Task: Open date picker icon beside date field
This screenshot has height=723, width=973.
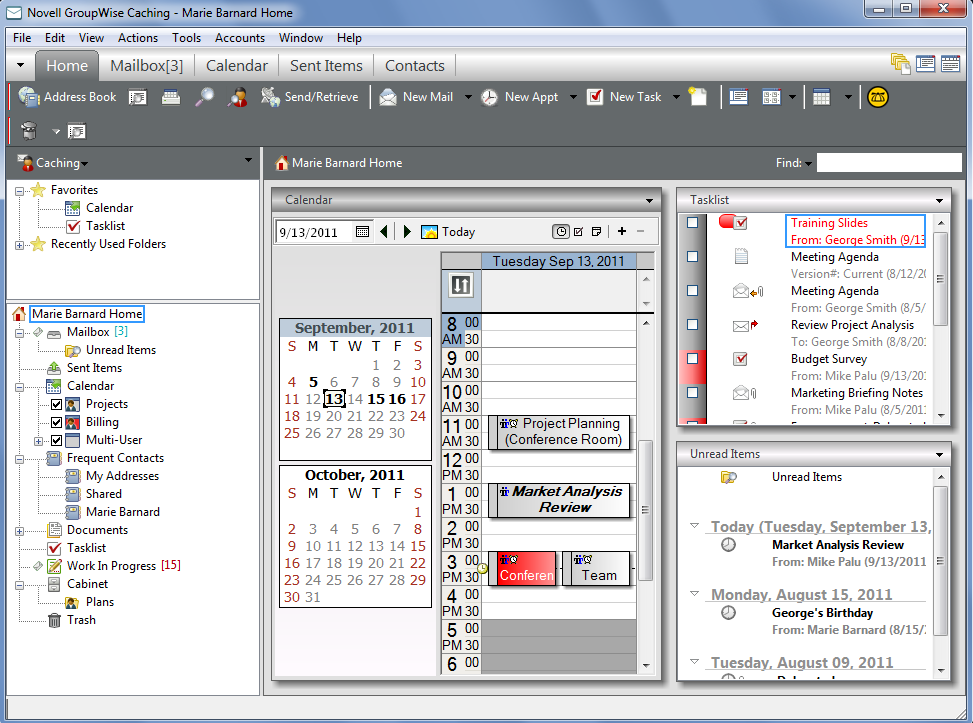Action: point(362,232)
